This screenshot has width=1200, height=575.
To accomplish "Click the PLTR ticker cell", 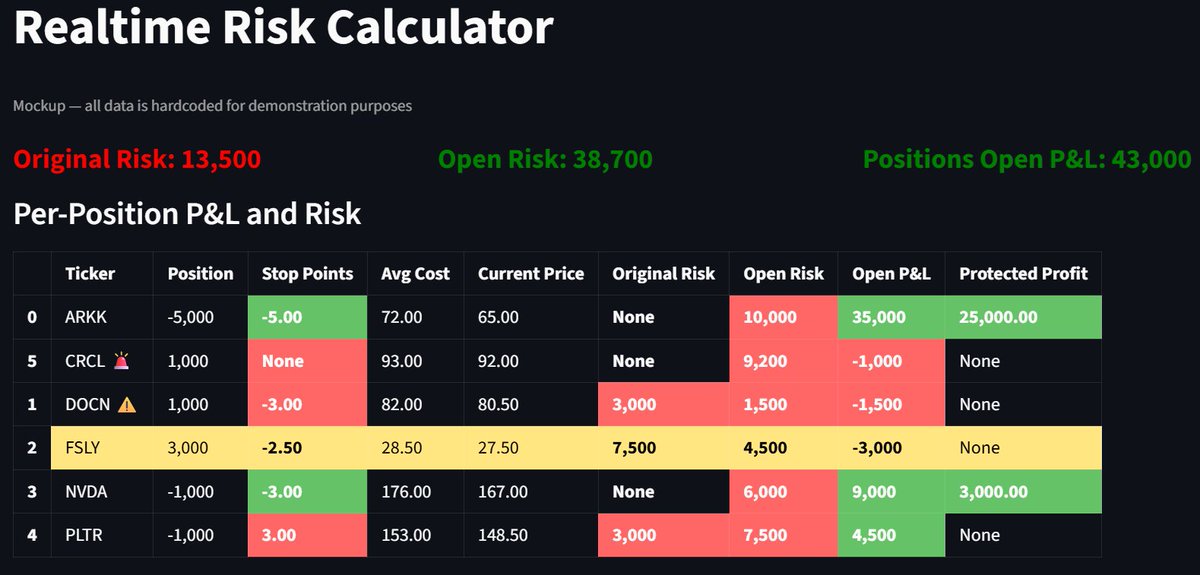I will pyautogui.click(x=102, y=535).
